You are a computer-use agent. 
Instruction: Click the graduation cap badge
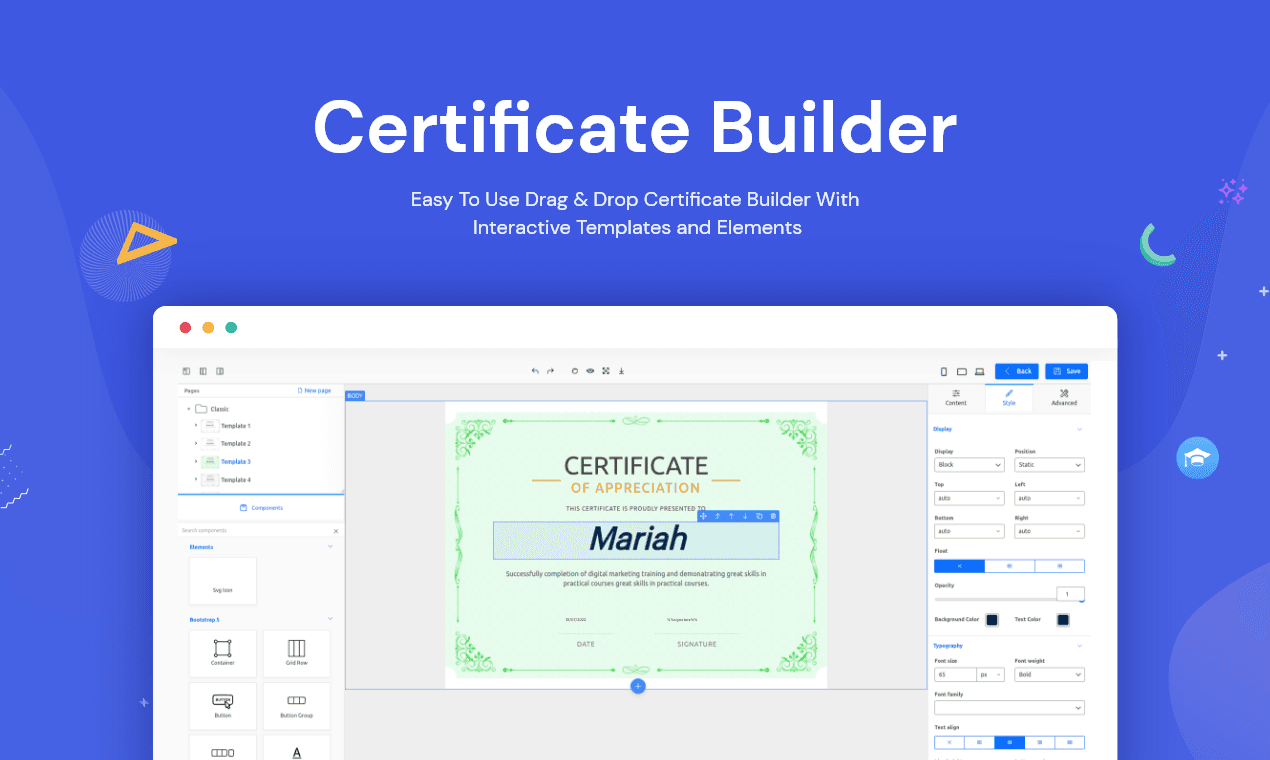1197,458
